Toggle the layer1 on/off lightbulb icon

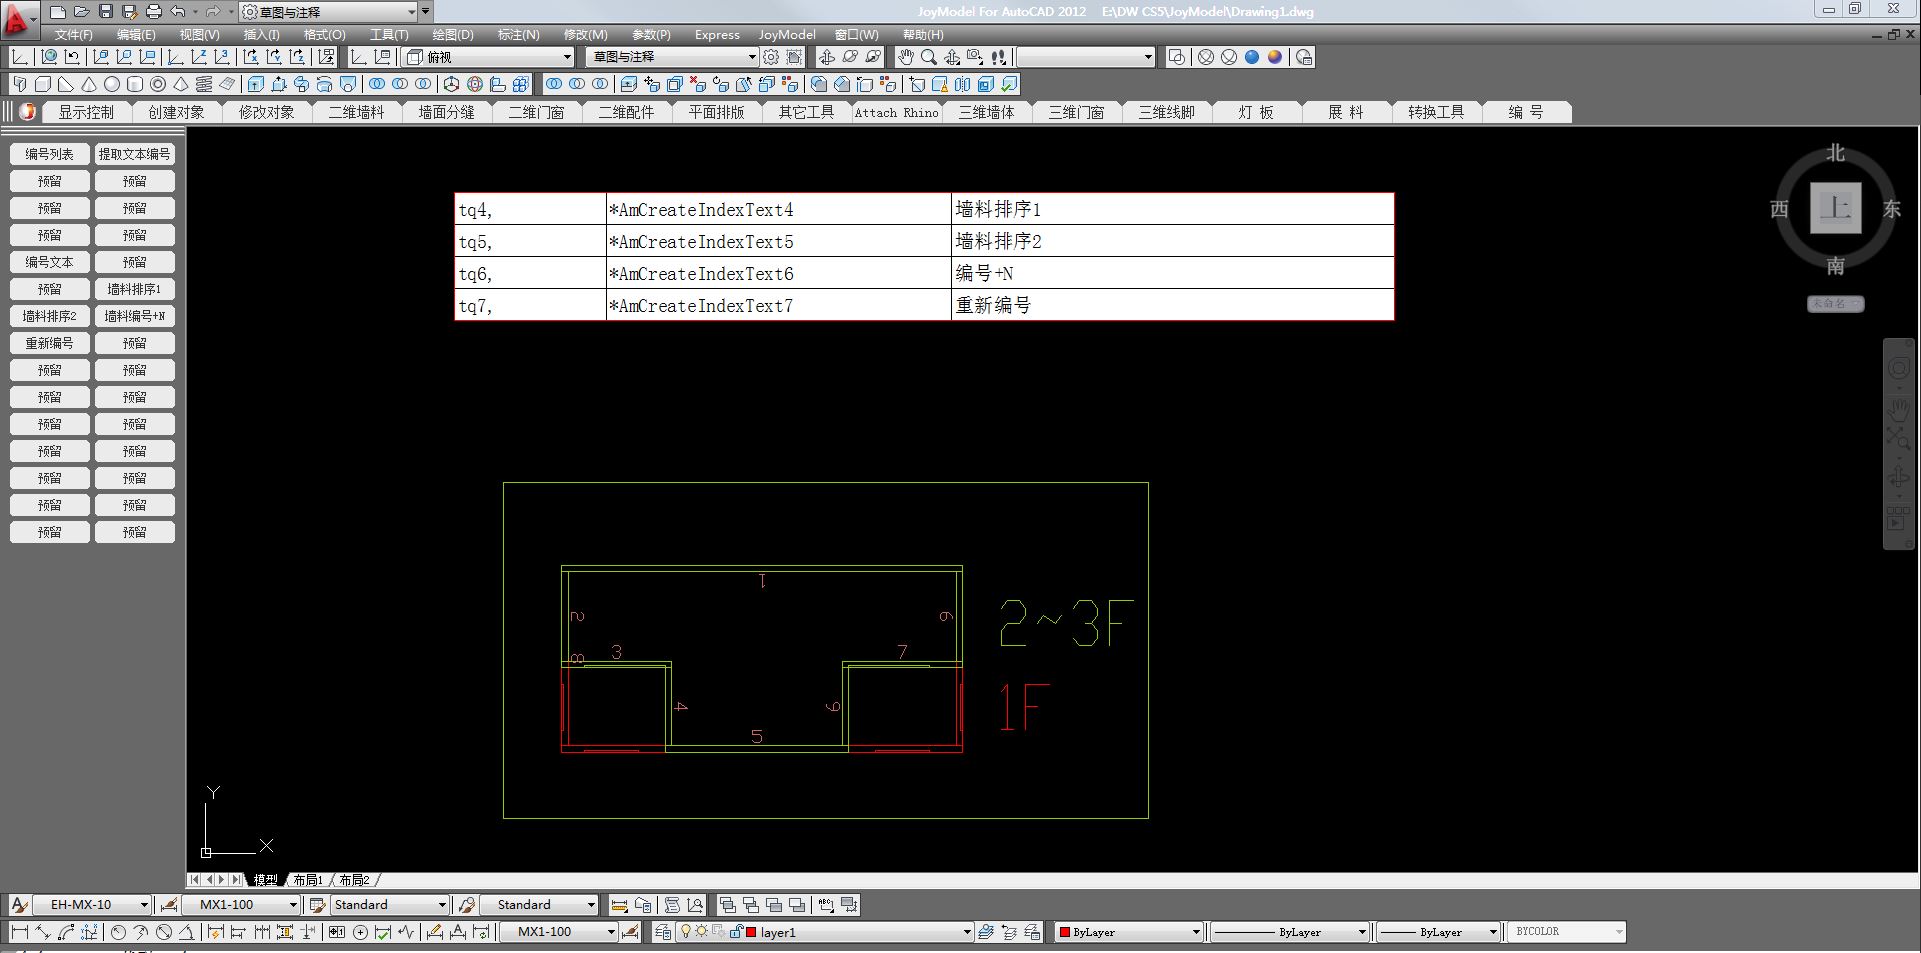pos(686,932)
